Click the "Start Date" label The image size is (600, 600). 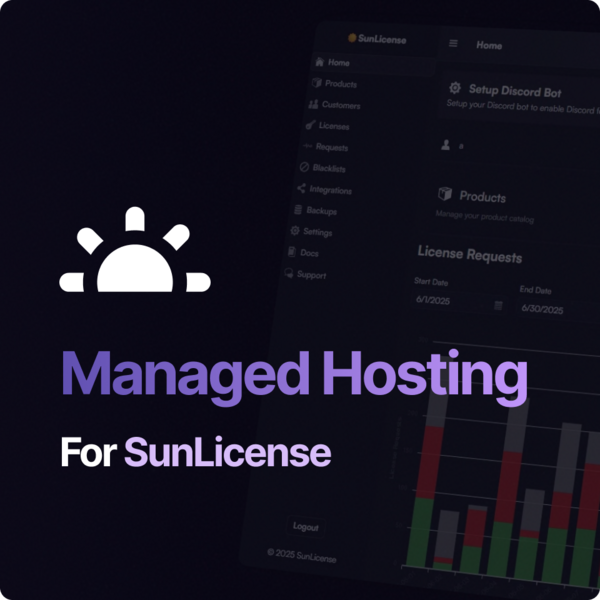431,282
